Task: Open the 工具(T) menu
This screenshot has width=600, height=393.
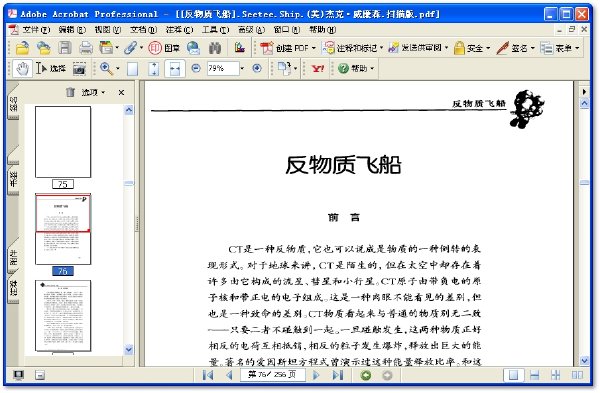Action: coord(215,29)
